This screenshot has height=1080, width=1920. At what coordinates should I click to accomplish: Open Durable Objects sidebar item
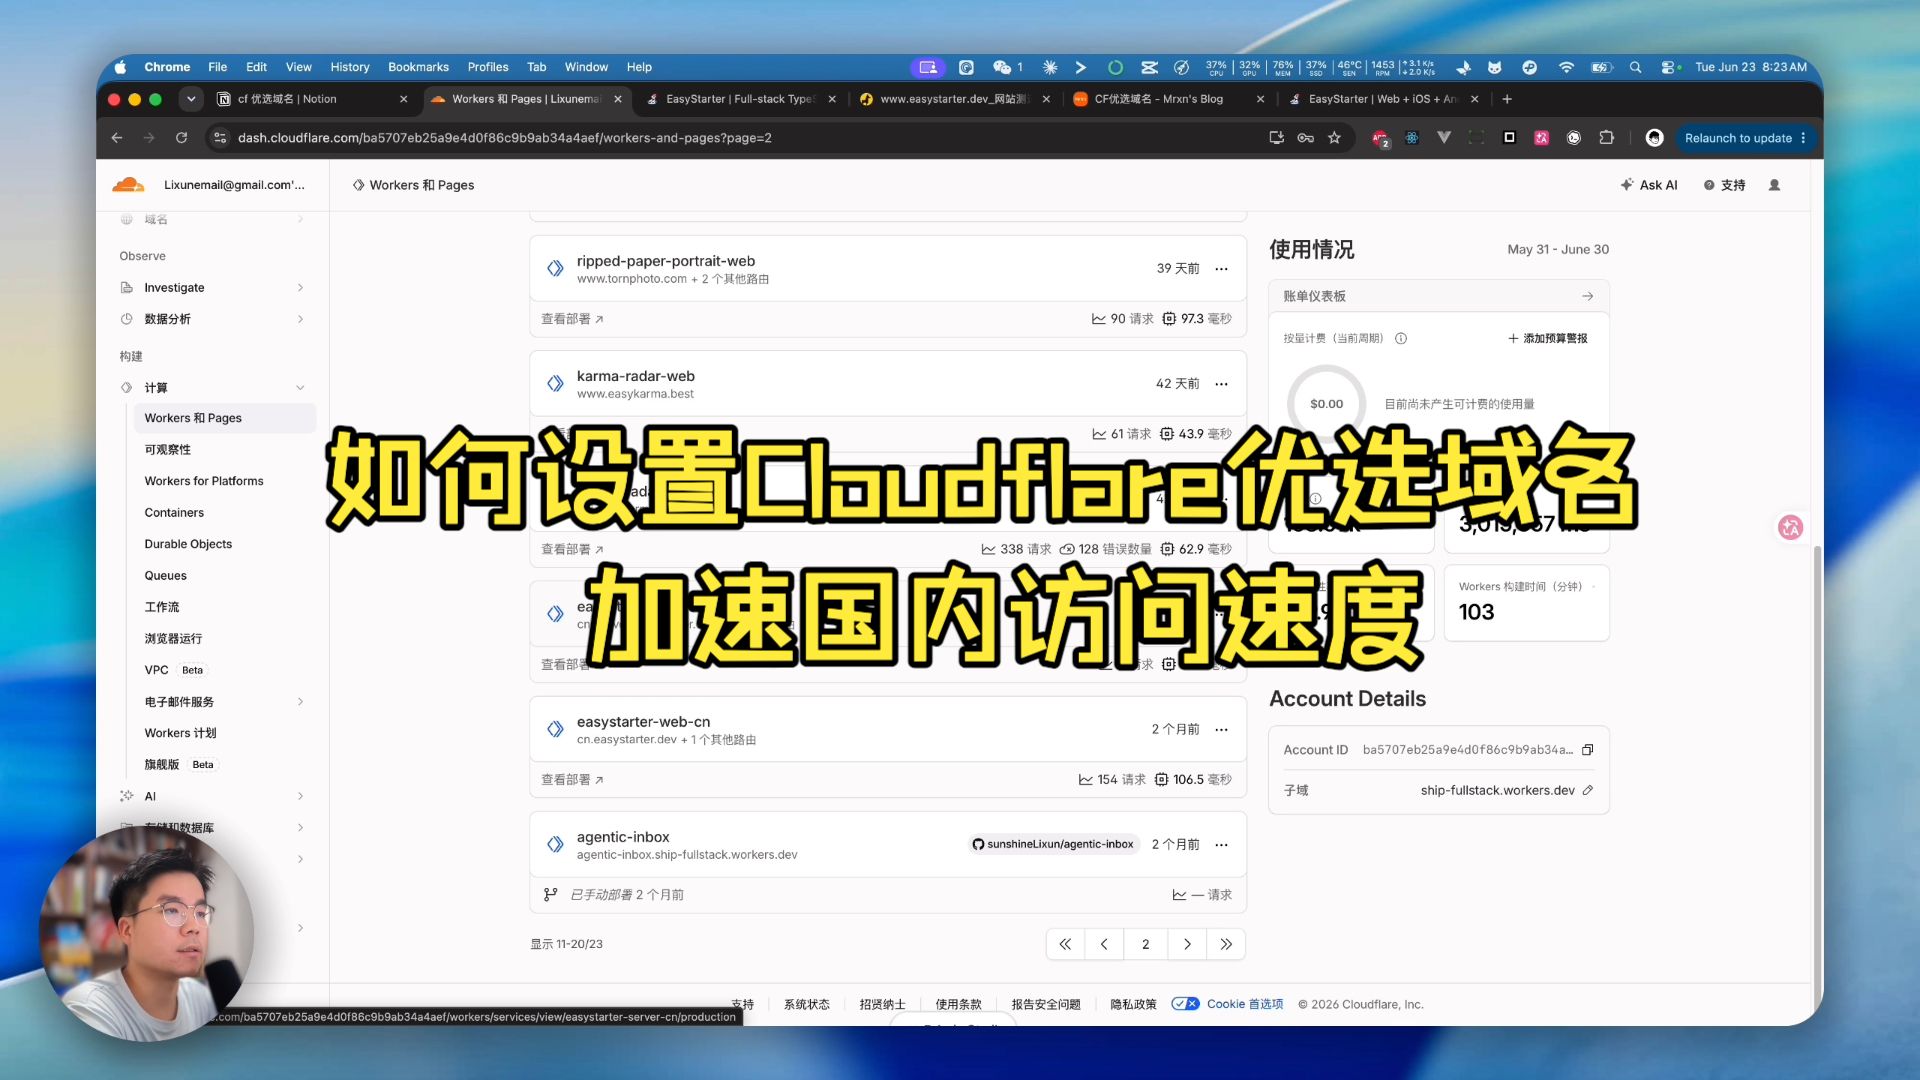tap(188, 544)
